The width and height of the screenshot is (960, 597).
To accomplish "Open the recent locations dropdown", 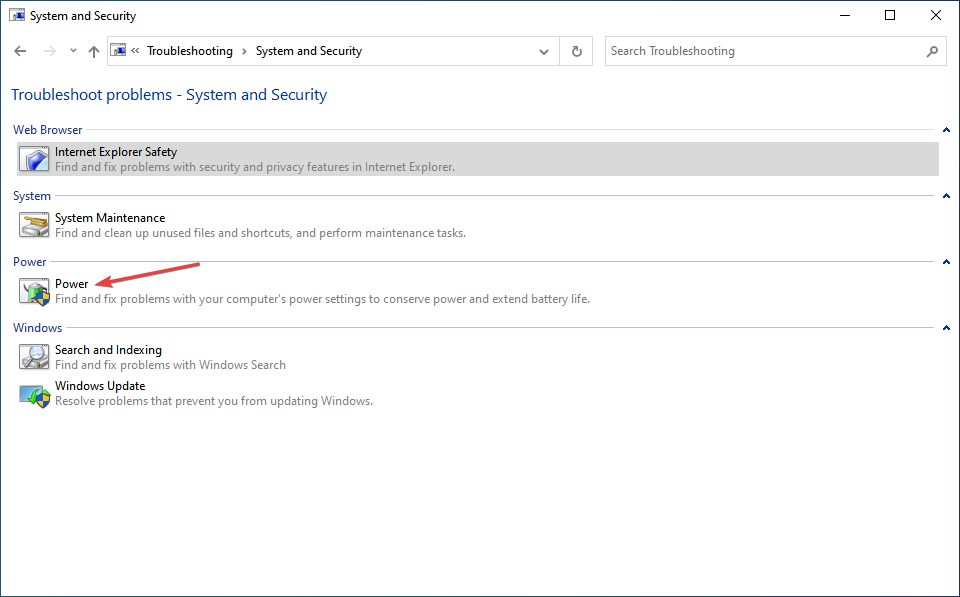I will pos(73,51).
